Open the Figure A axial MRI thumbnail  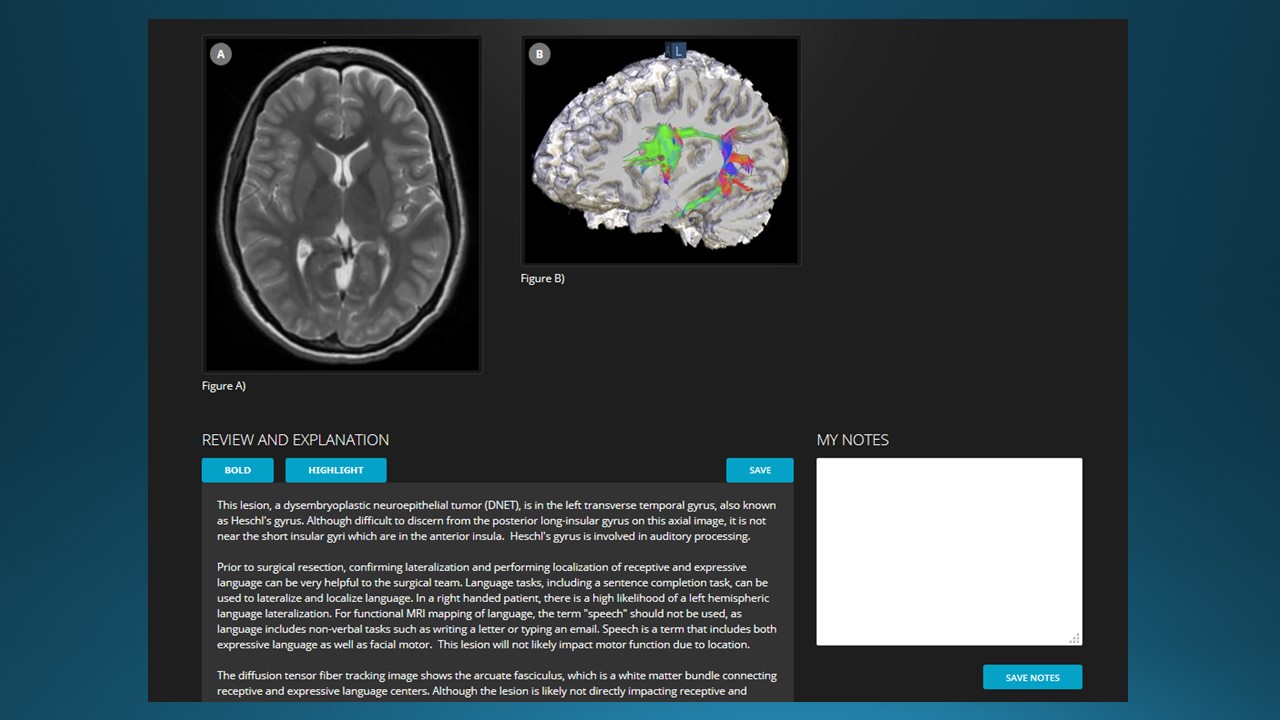click(x=342, y=204)
